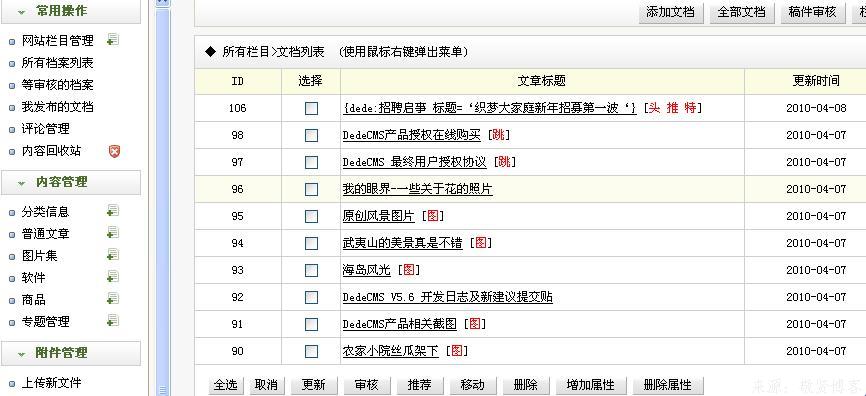Open 网站栏目管理 in sidebar
Image resolution: width=866 pixels, height=396 pixels.
(57, 40)
